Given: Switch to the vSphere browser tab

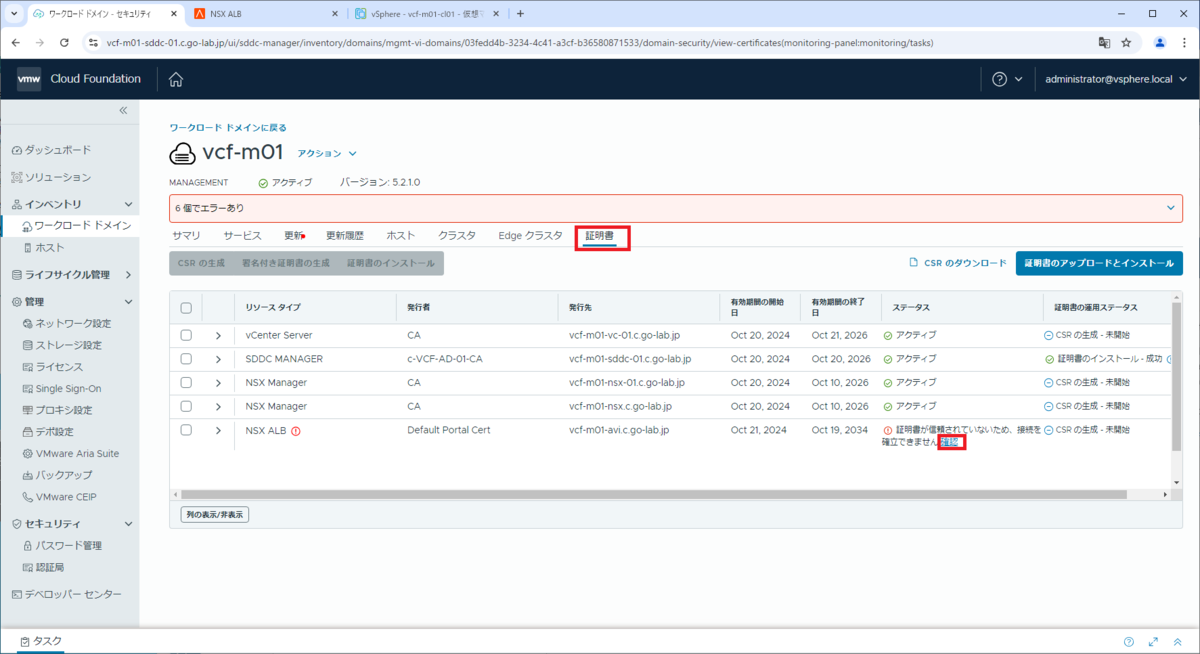Looking at the screenshot, I should (427, 14).
